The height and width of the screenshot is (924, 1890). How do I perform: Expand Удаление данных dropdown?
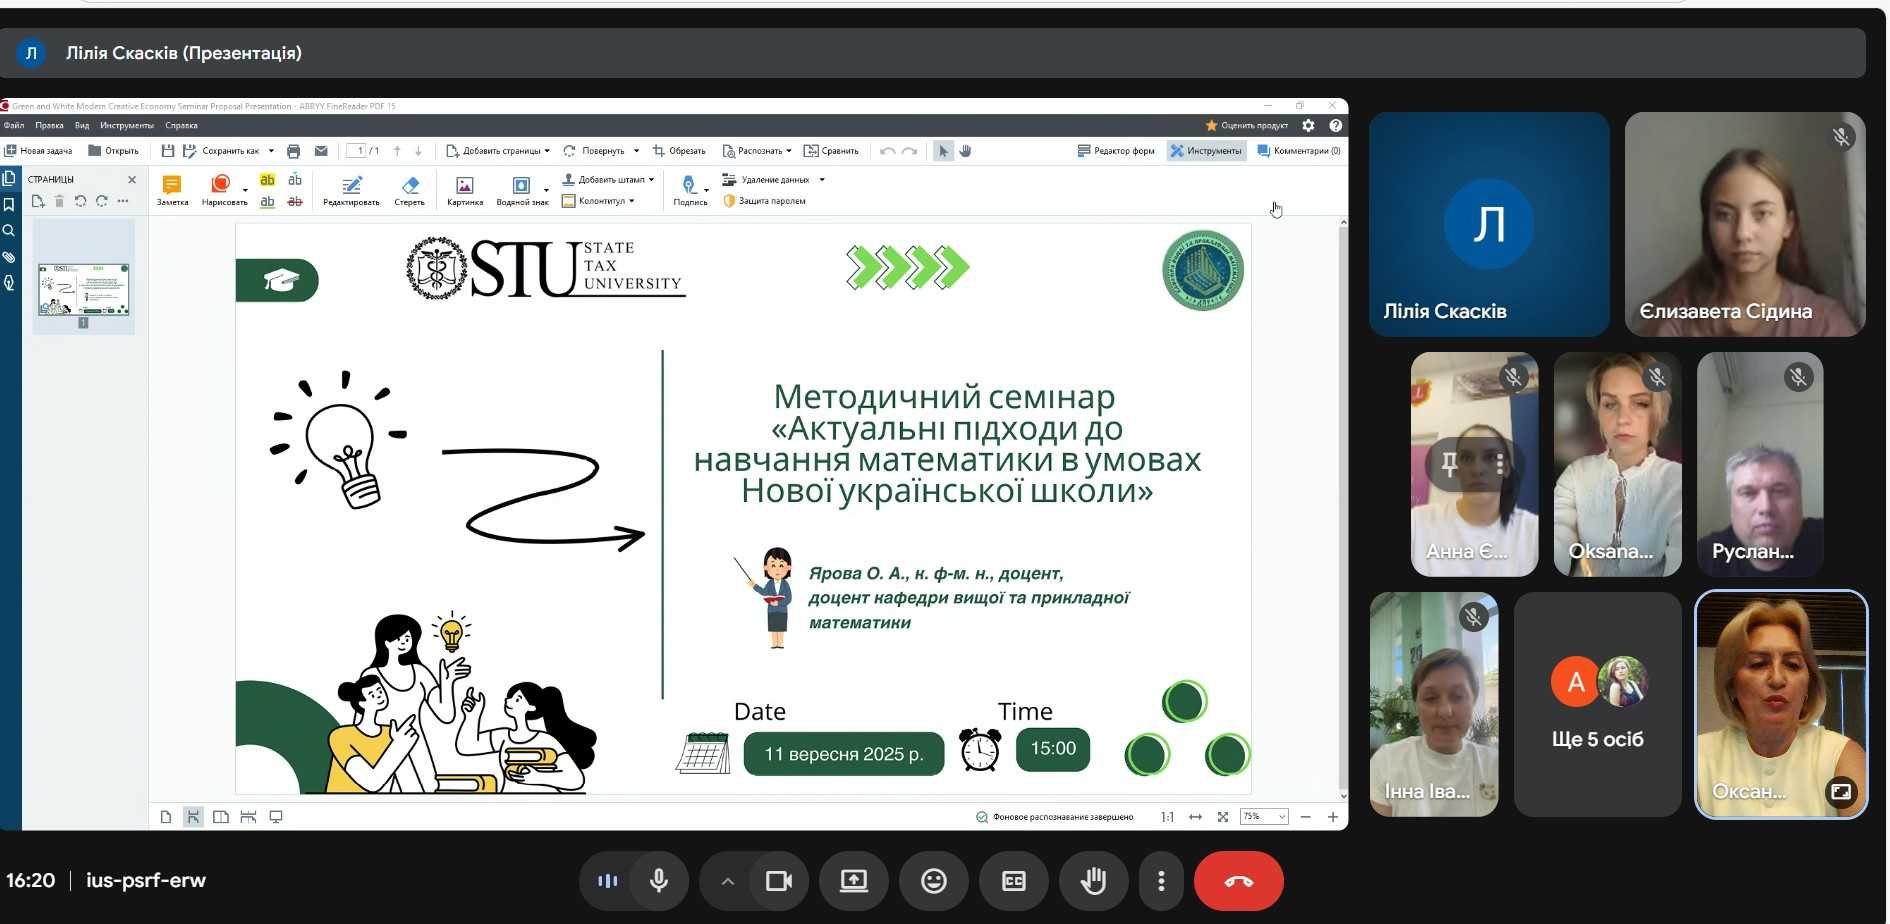[x=822, y=180]
